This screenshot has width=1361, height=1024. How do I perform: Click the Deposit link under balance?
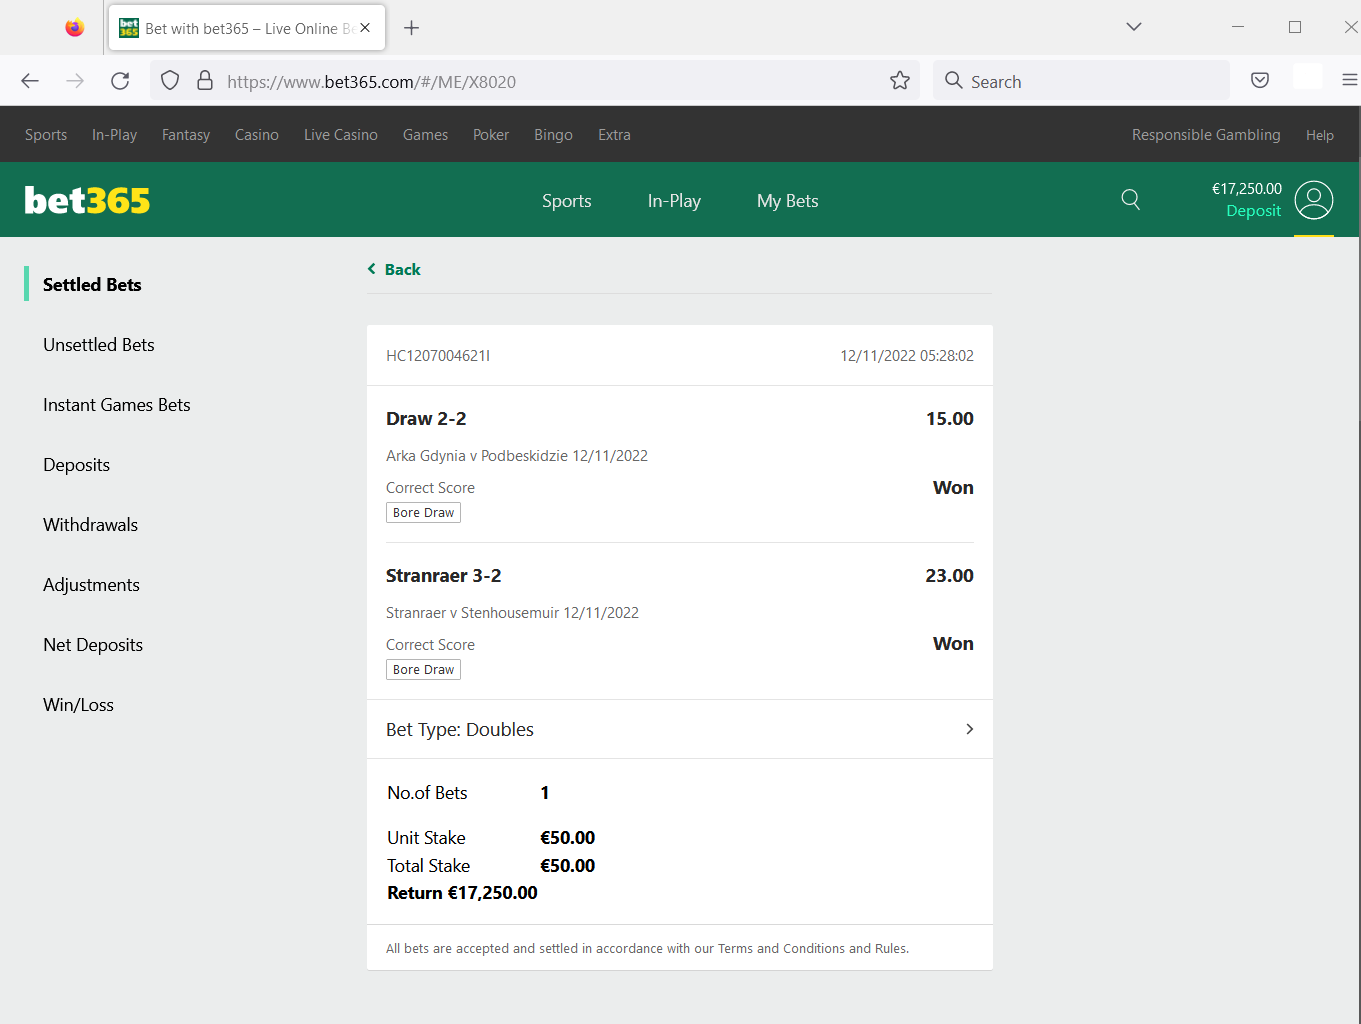[x=1253, y=211]
